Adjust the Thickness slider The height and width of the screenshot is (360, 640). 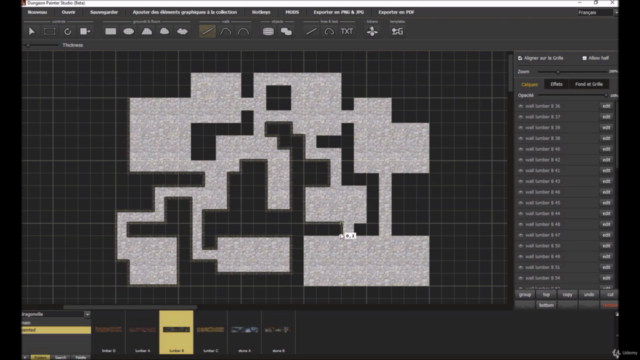tap(28, 45)
